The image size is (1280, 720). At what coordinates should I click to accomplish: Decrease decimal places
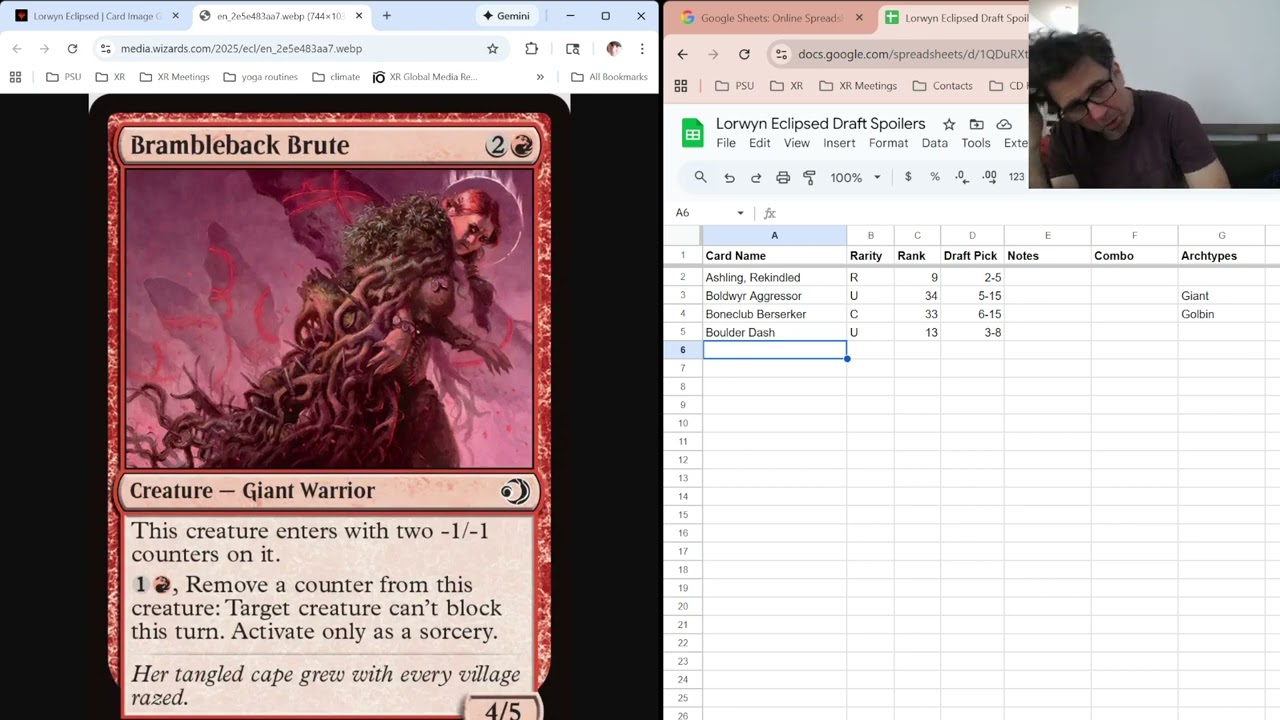pyautogui.click(x=962, y=177)
